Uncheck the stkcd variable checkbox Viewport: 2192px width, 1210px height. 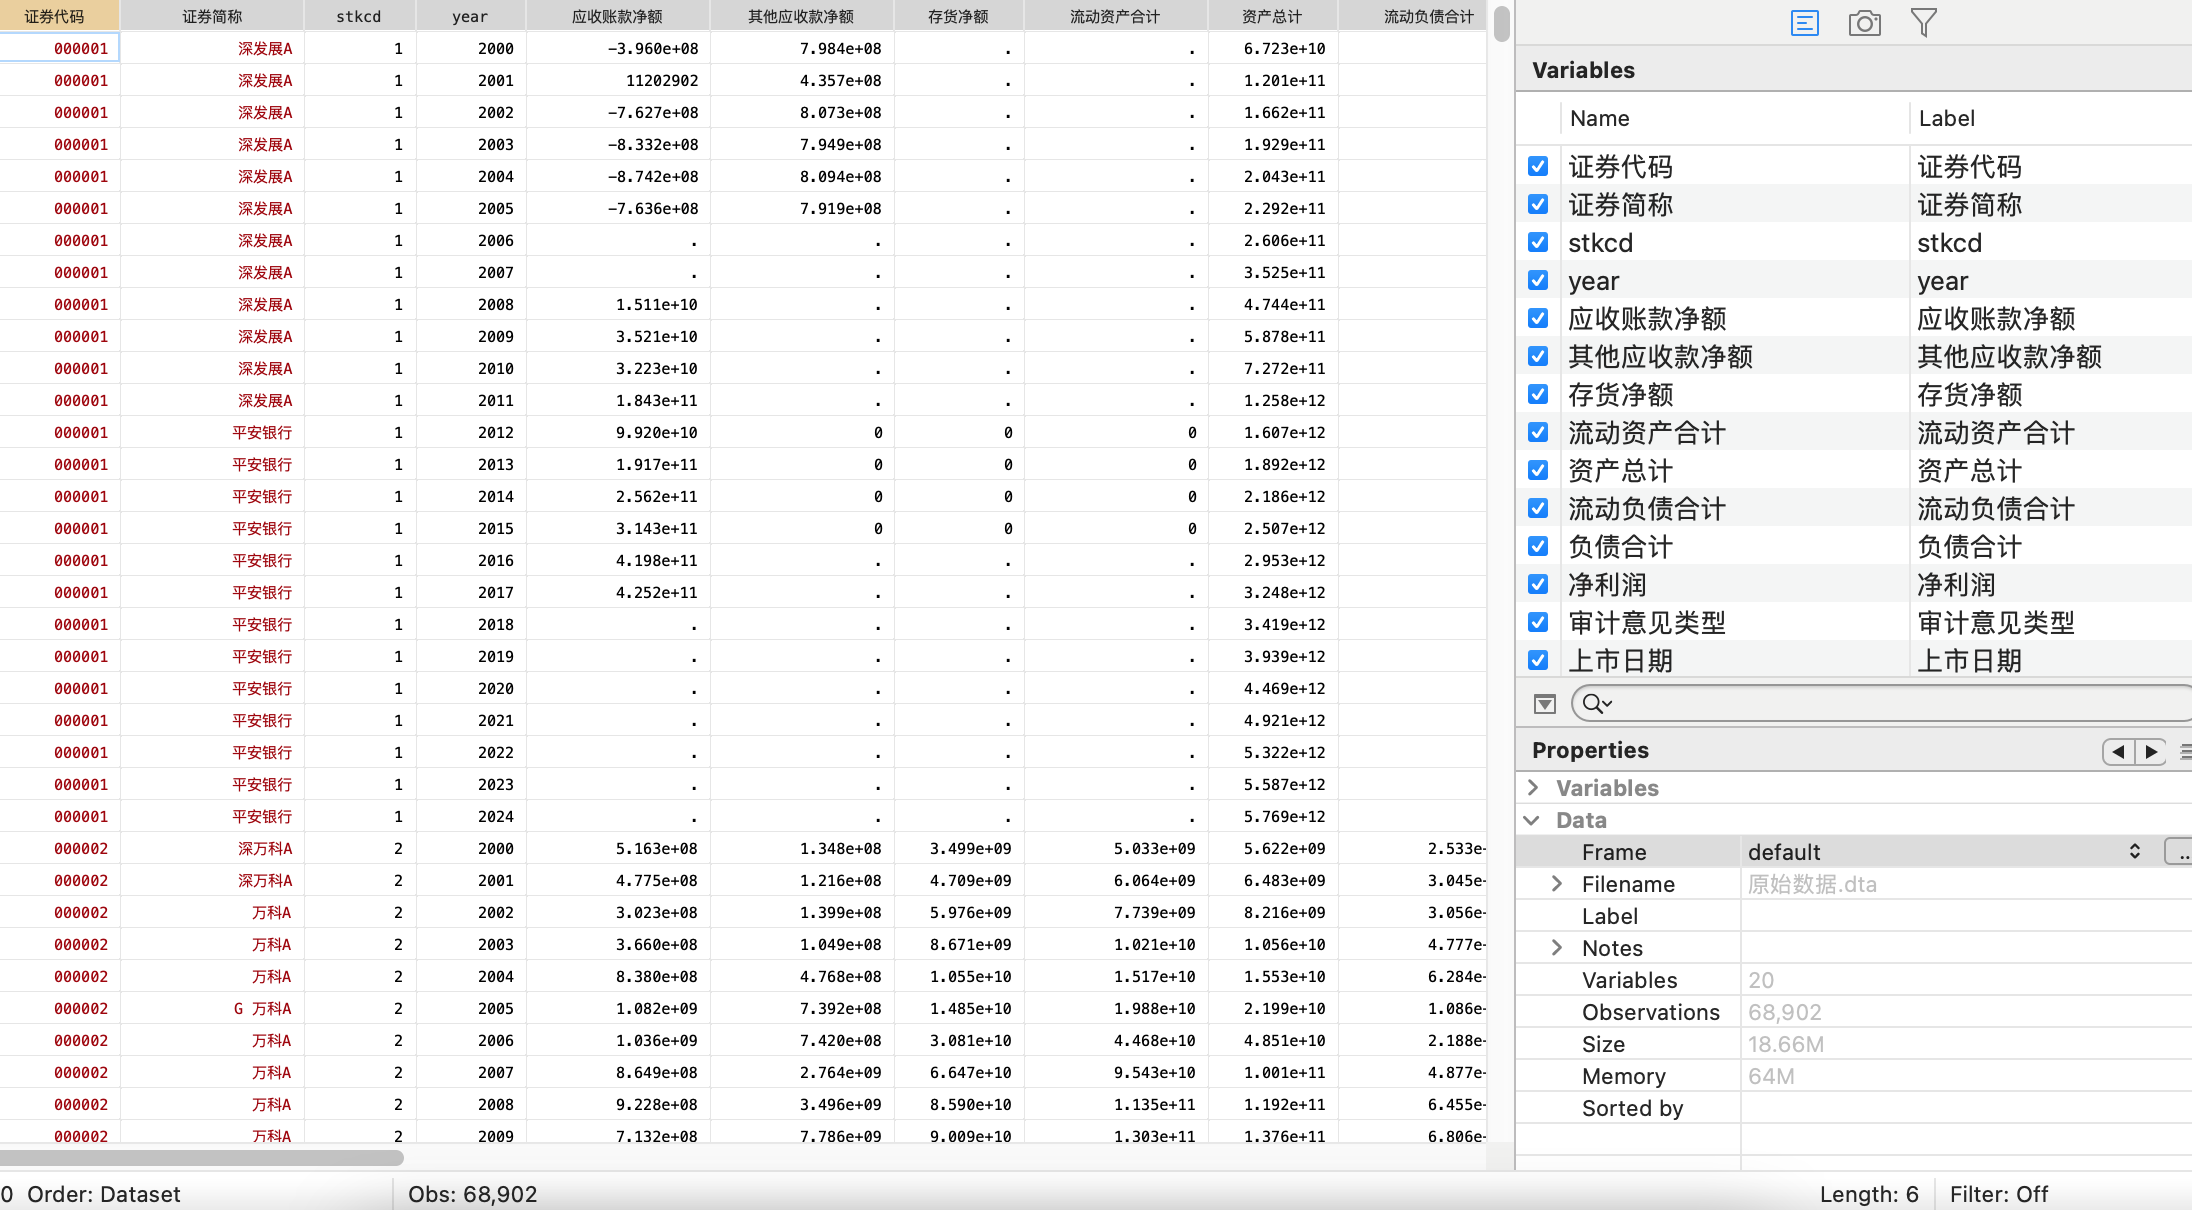1538,242
